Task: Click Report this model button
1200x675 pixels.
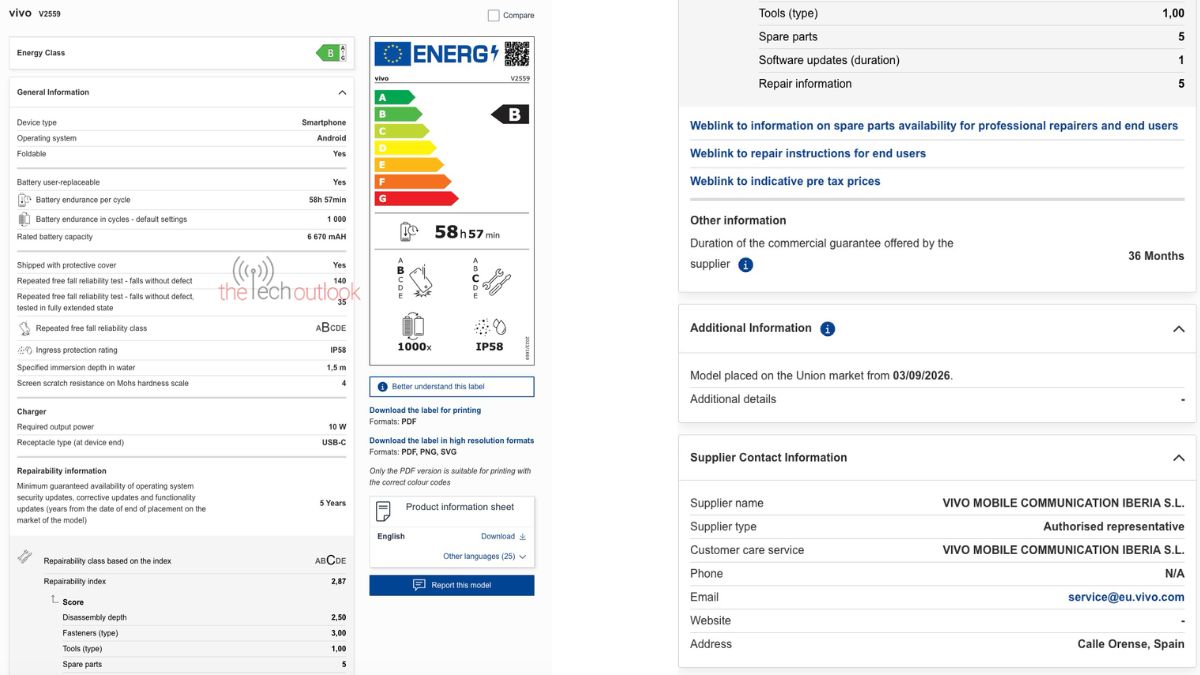Action: coord(452,585)
